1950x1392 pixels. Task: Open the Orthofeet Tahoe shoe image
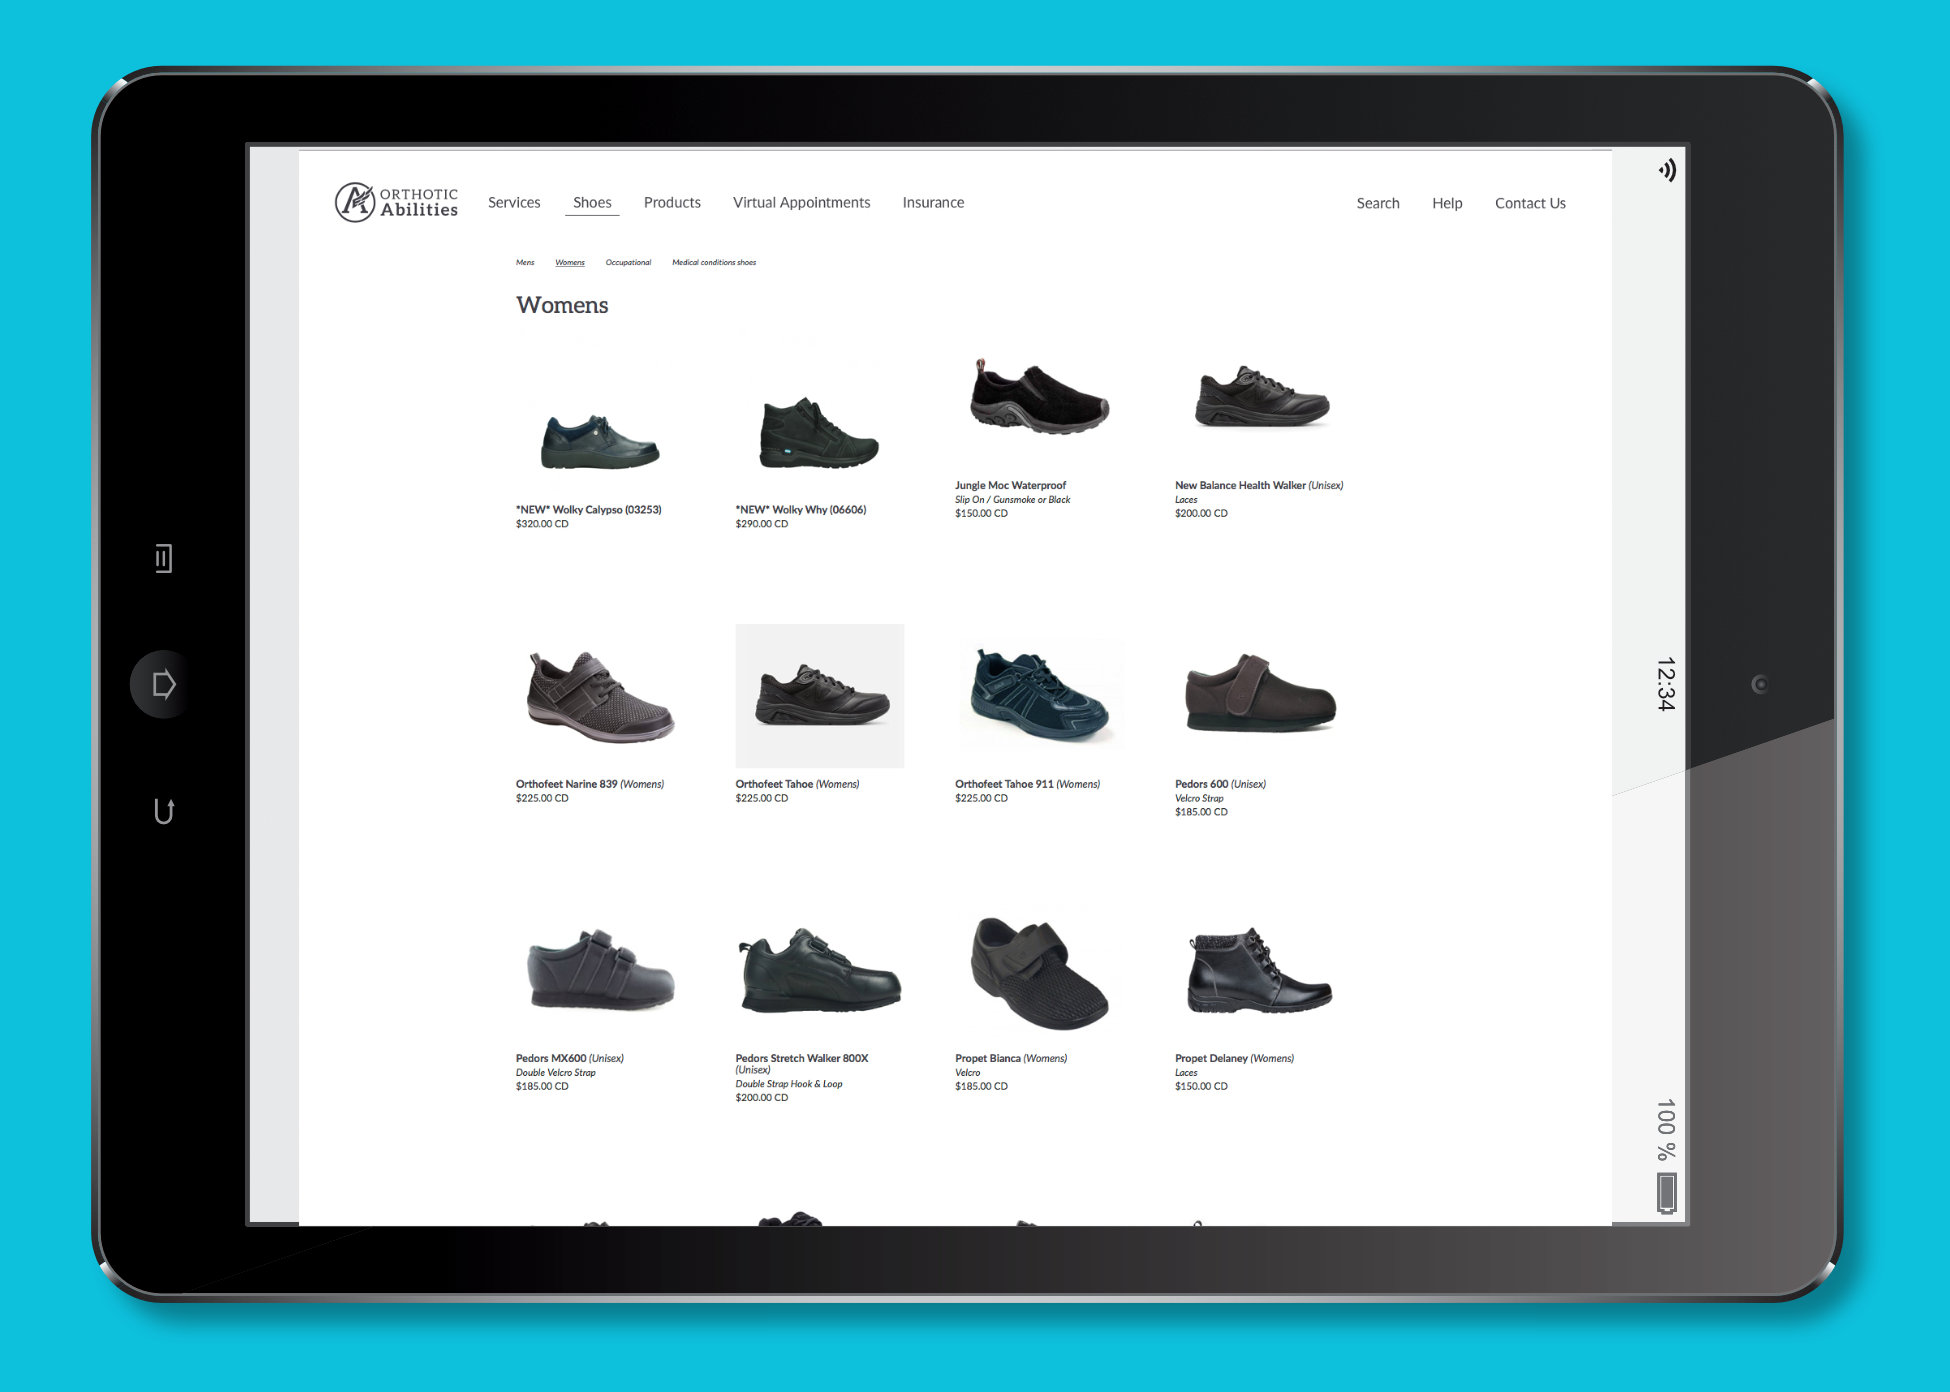click(820, 696)
